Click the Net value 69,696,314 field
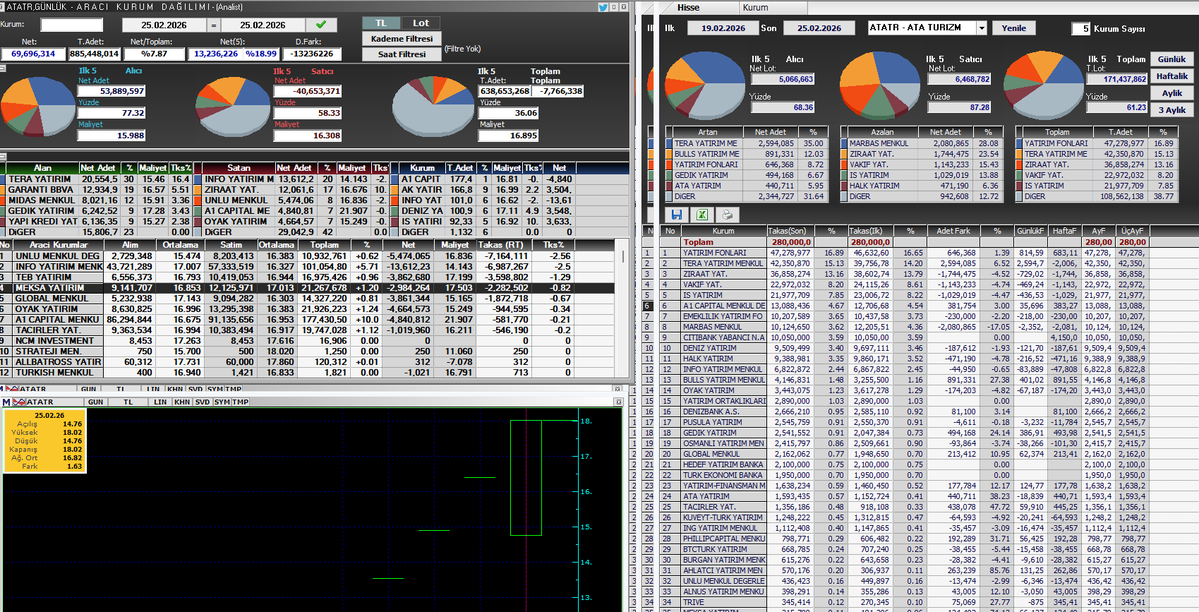This screenshot has width=1199, height=612. tap(33, 54)
